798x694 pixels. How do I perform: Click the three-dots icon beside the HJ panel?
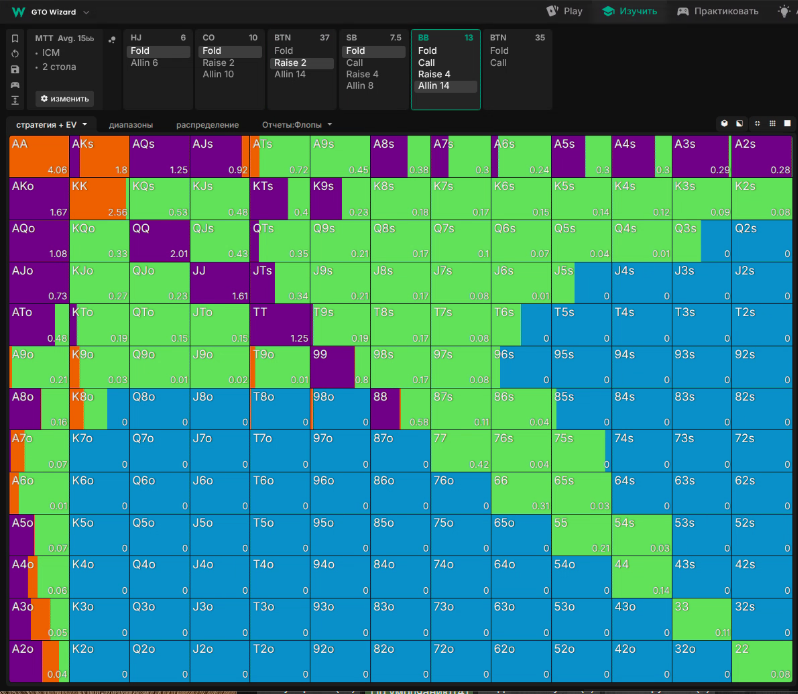(x=111, y=39)
